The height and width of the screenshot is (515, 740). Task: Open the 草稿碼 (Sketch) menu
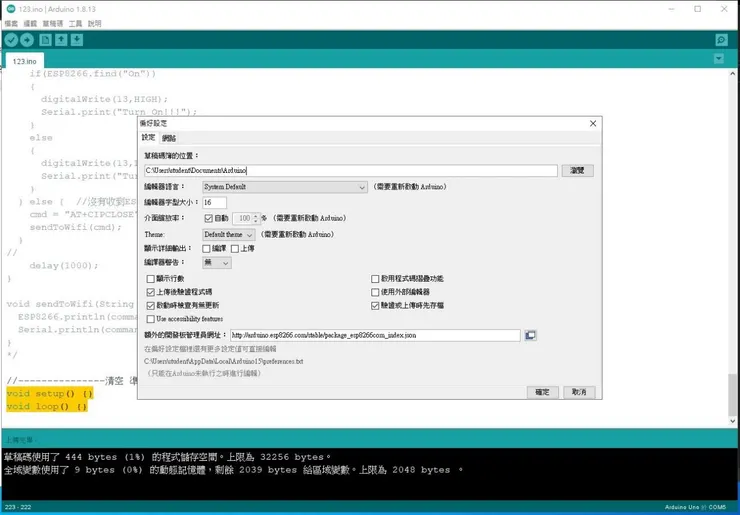52,23
